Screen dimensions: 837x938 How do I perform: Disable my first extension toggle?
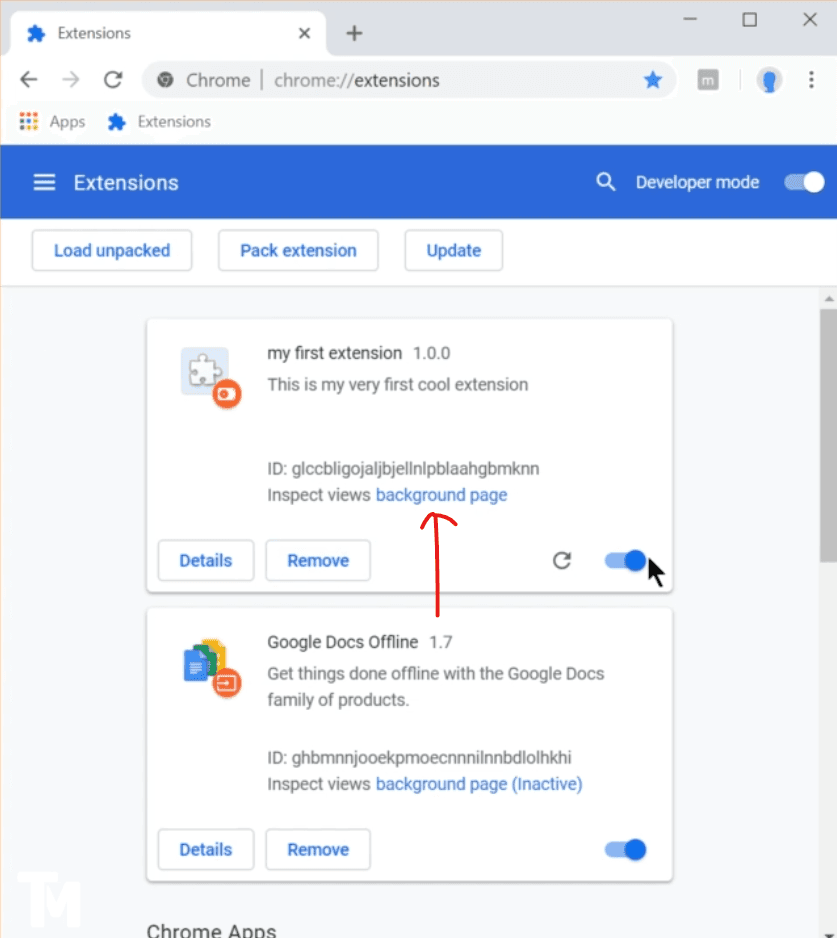point(625,561)
